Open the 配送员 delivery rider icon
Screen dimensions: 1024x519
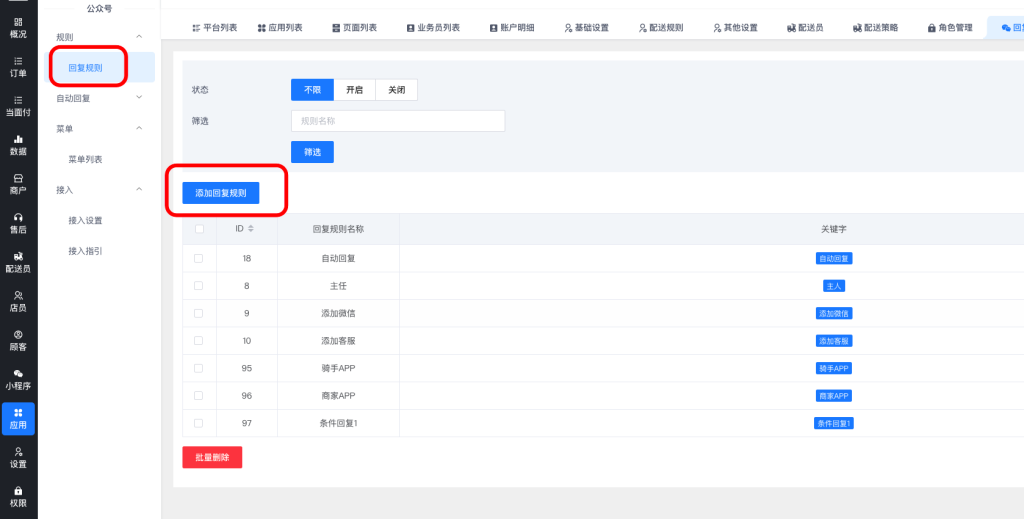(x=18, y=262)
